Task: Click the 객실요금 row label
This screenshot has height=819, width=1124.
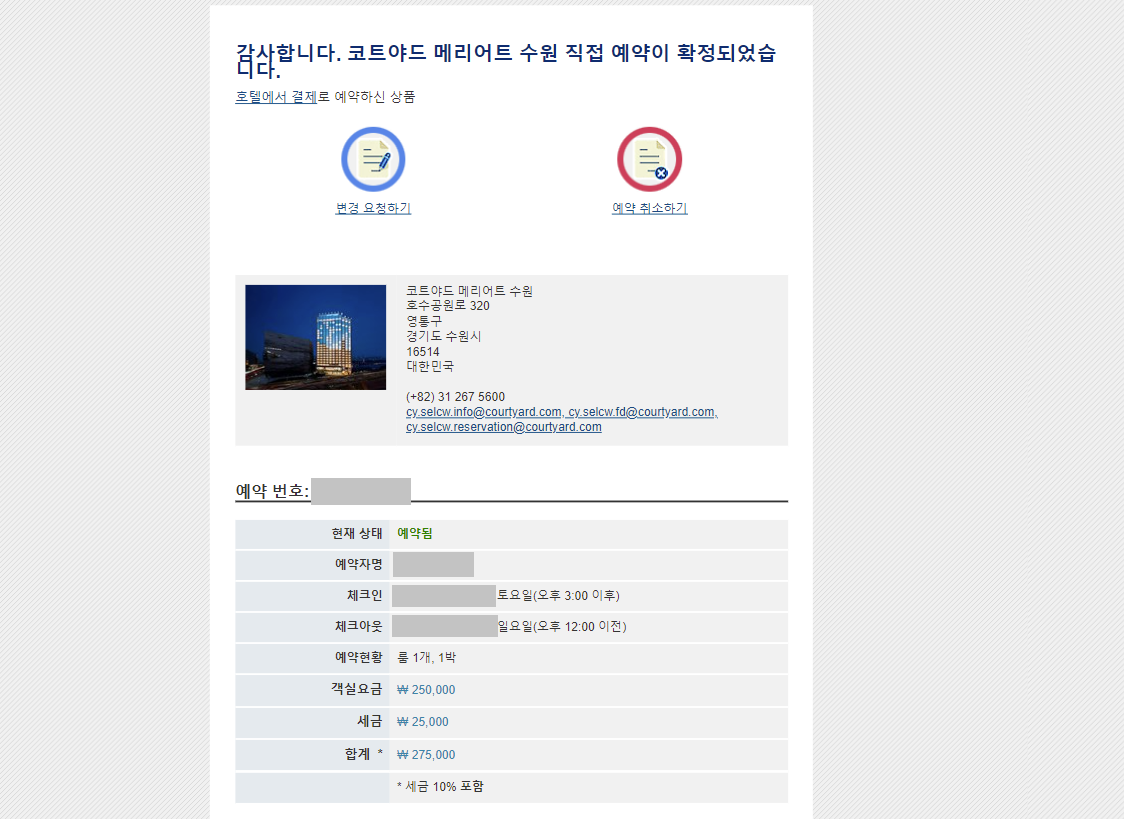Action: [x=356, y=689]
